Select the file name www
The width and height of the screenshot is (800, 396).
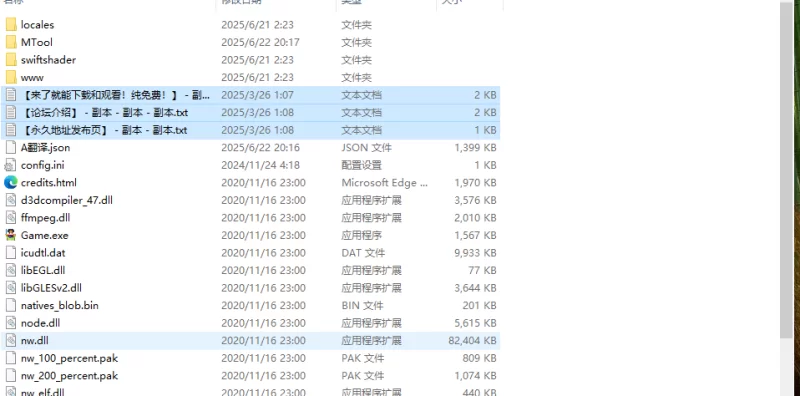click(x=32, y=78)
